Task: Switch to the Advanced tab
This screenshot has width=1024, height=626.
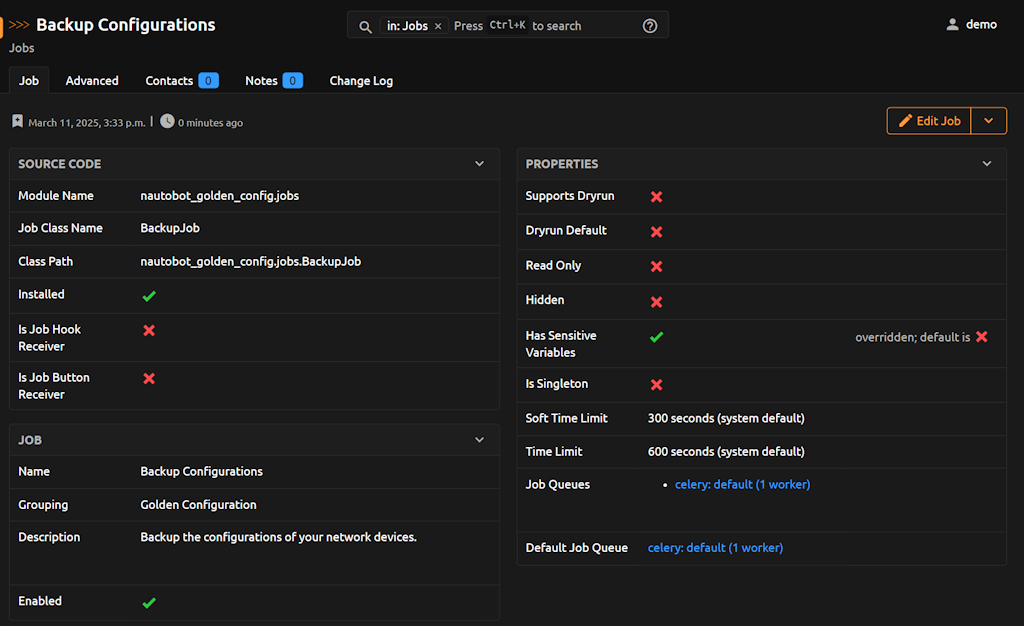Action: (x=92, y=81)
